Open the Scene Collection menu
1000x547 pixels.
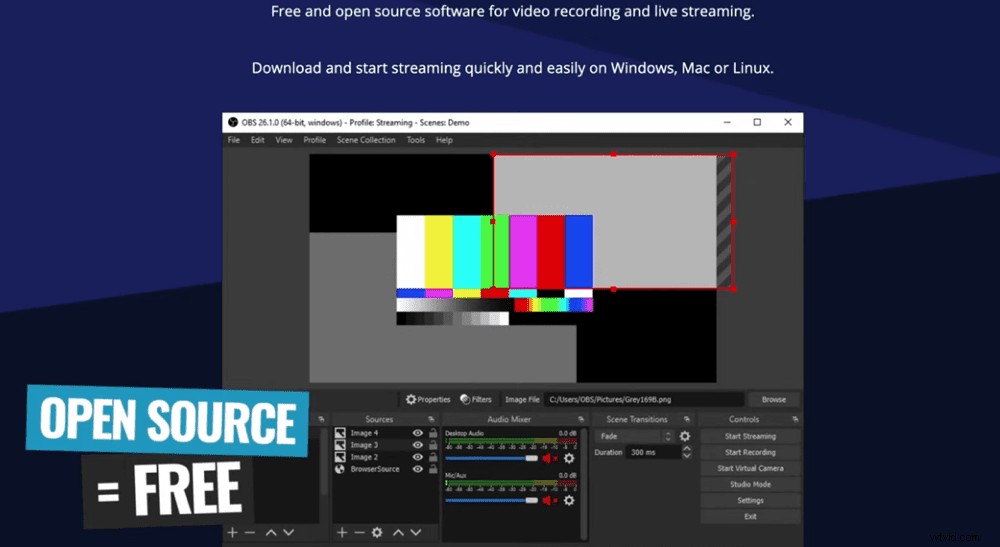pyautogui.click(x=366, y=140)
